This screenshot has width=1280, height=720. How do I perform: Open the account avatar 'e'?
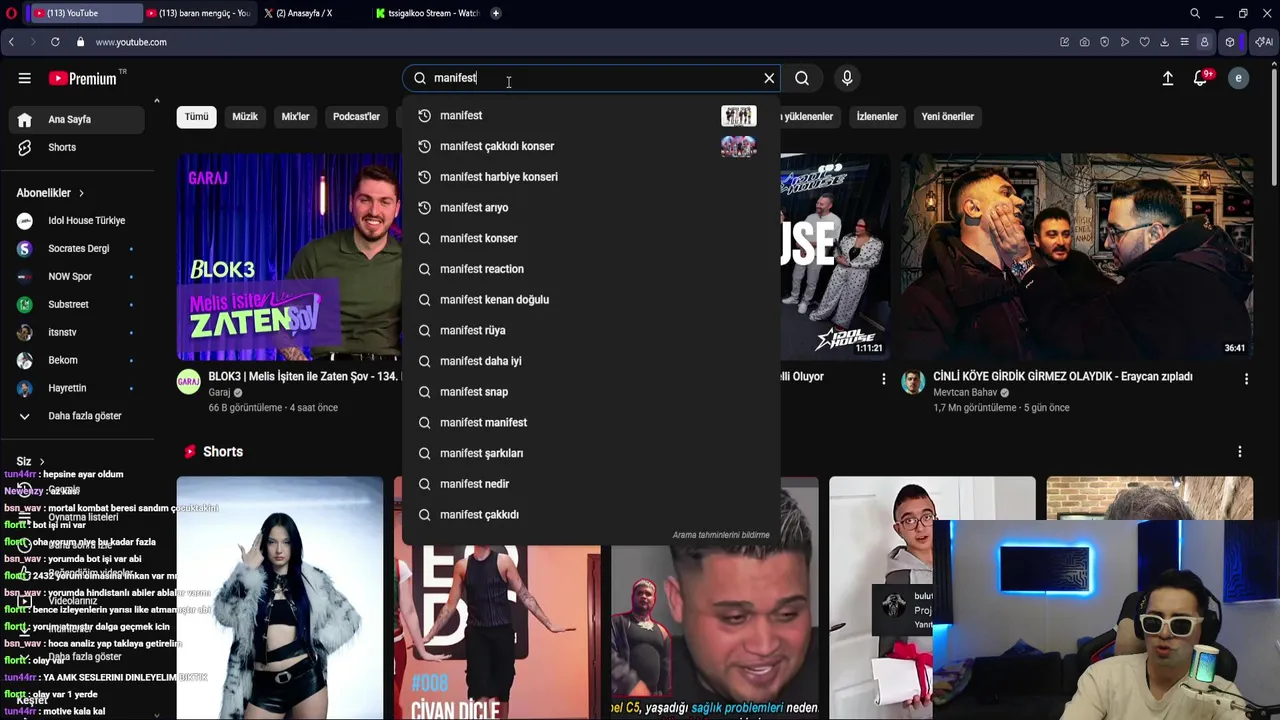1238,78
